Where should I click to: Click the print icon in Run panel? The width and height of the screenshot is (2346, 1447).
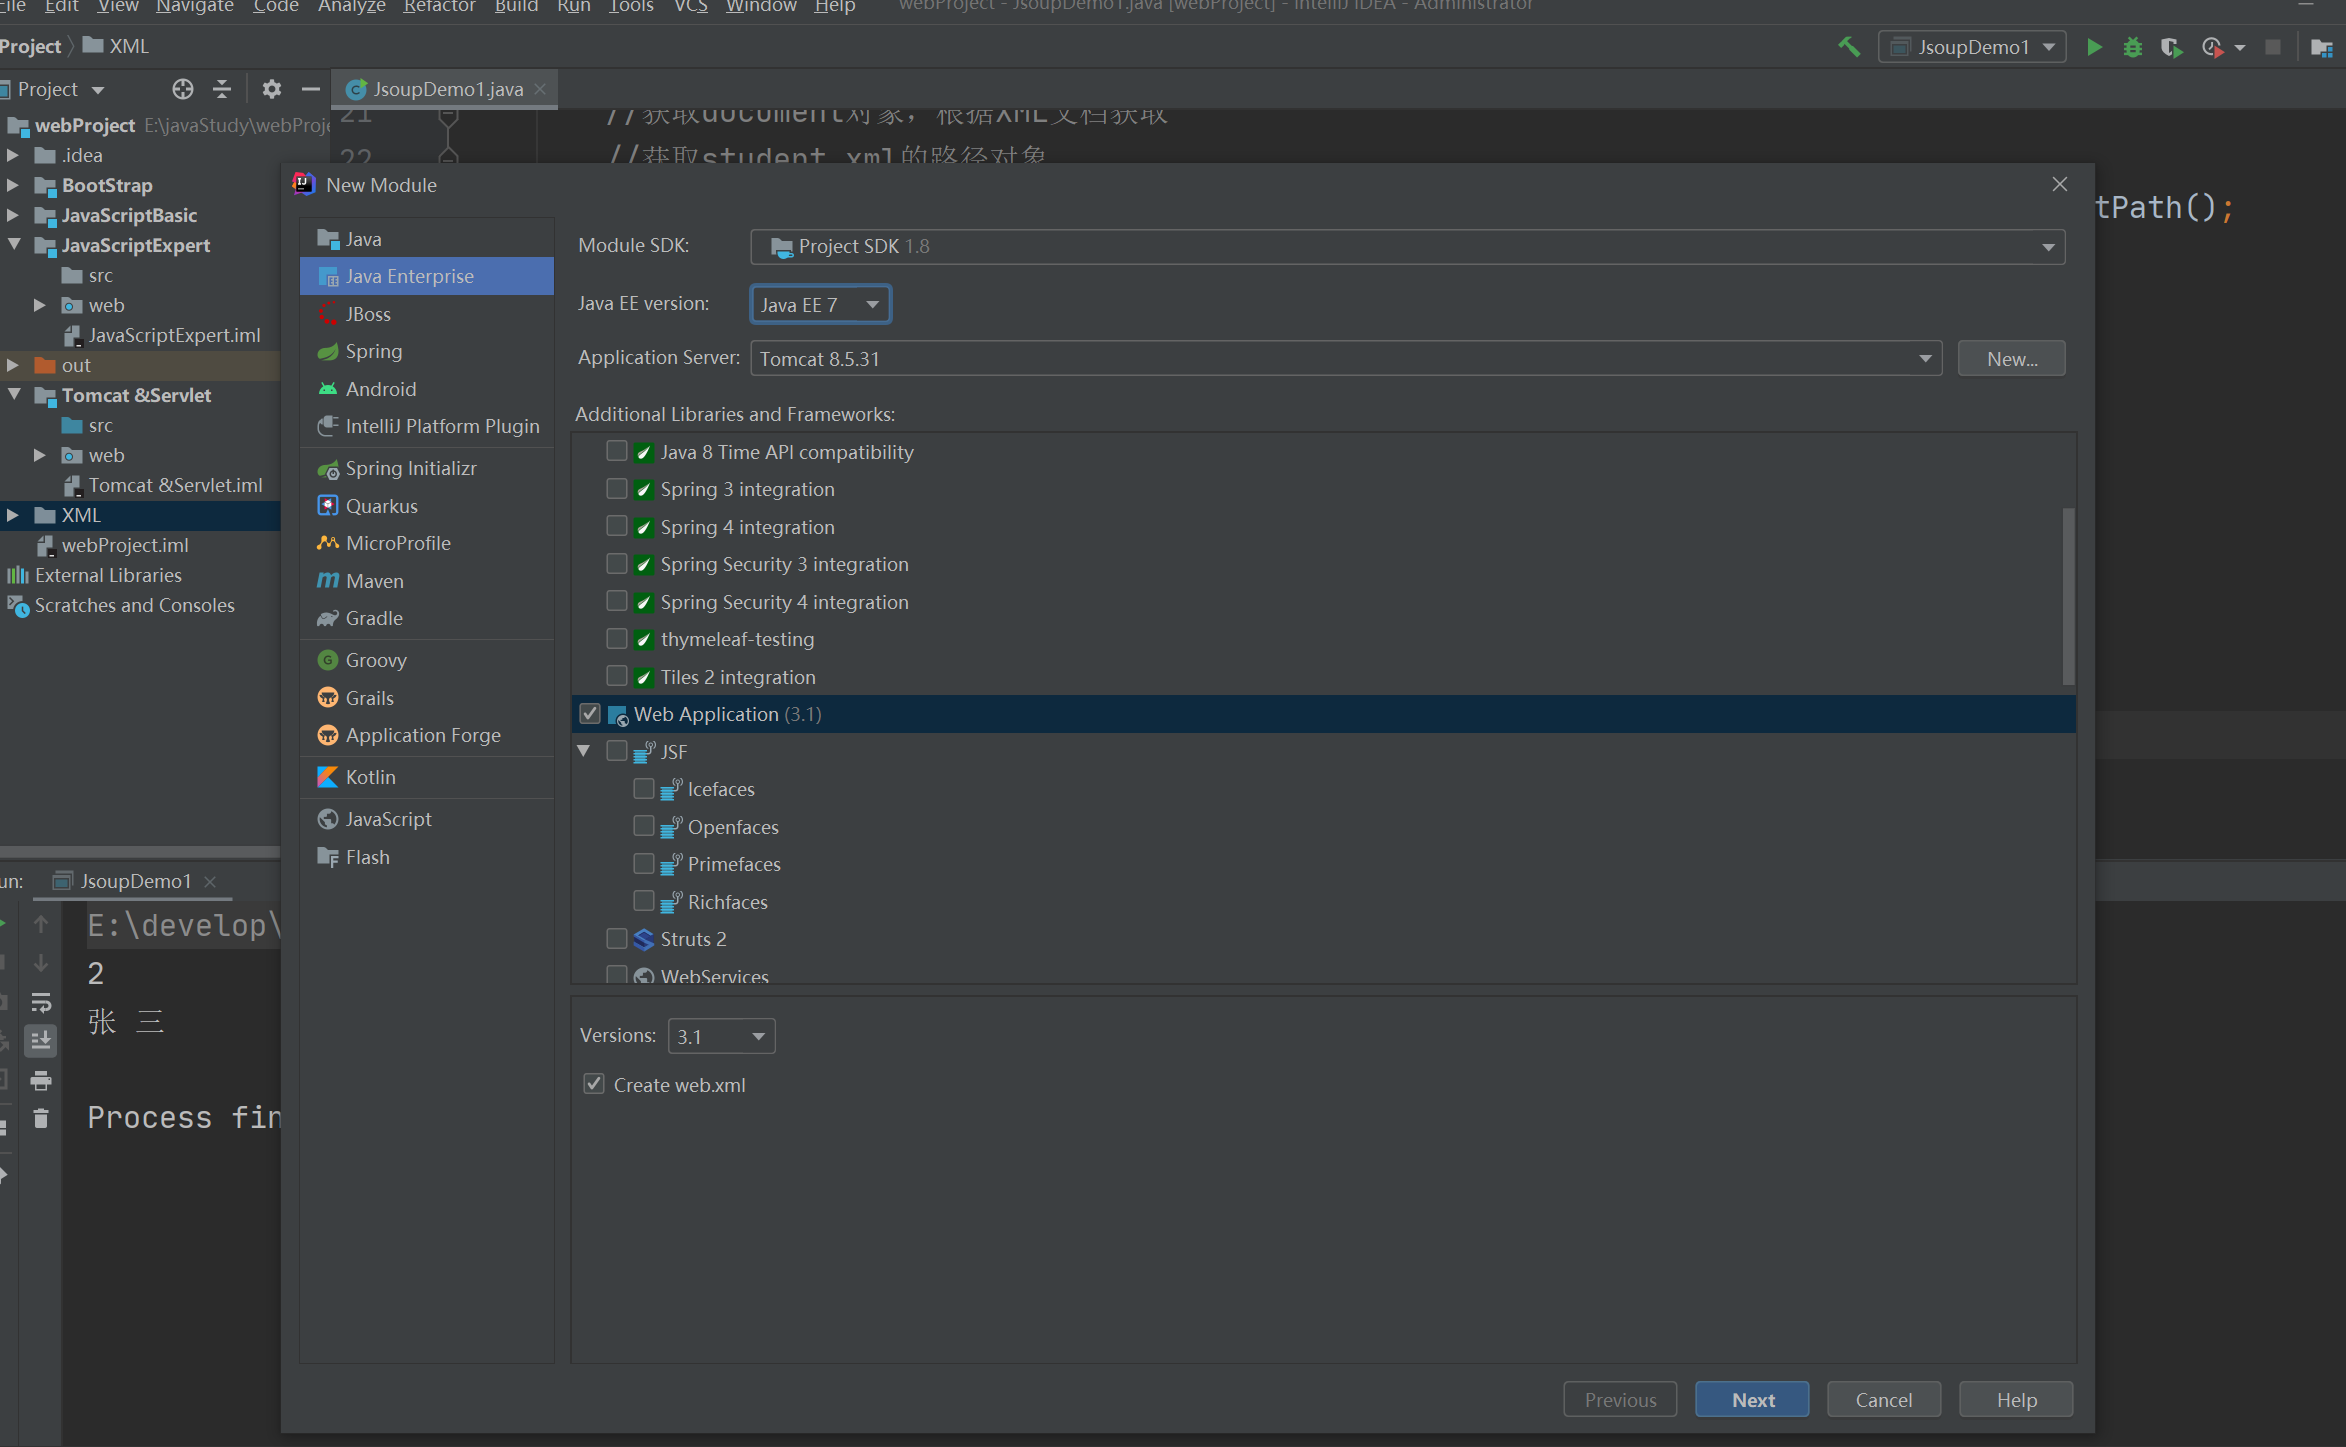[x=41, y=1080]
